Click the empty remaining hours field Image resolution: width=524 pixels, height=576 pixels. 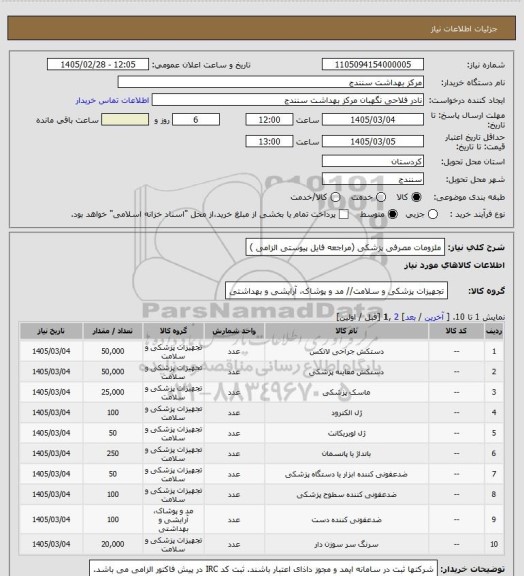pyautogui.click(x=125, y=120)
